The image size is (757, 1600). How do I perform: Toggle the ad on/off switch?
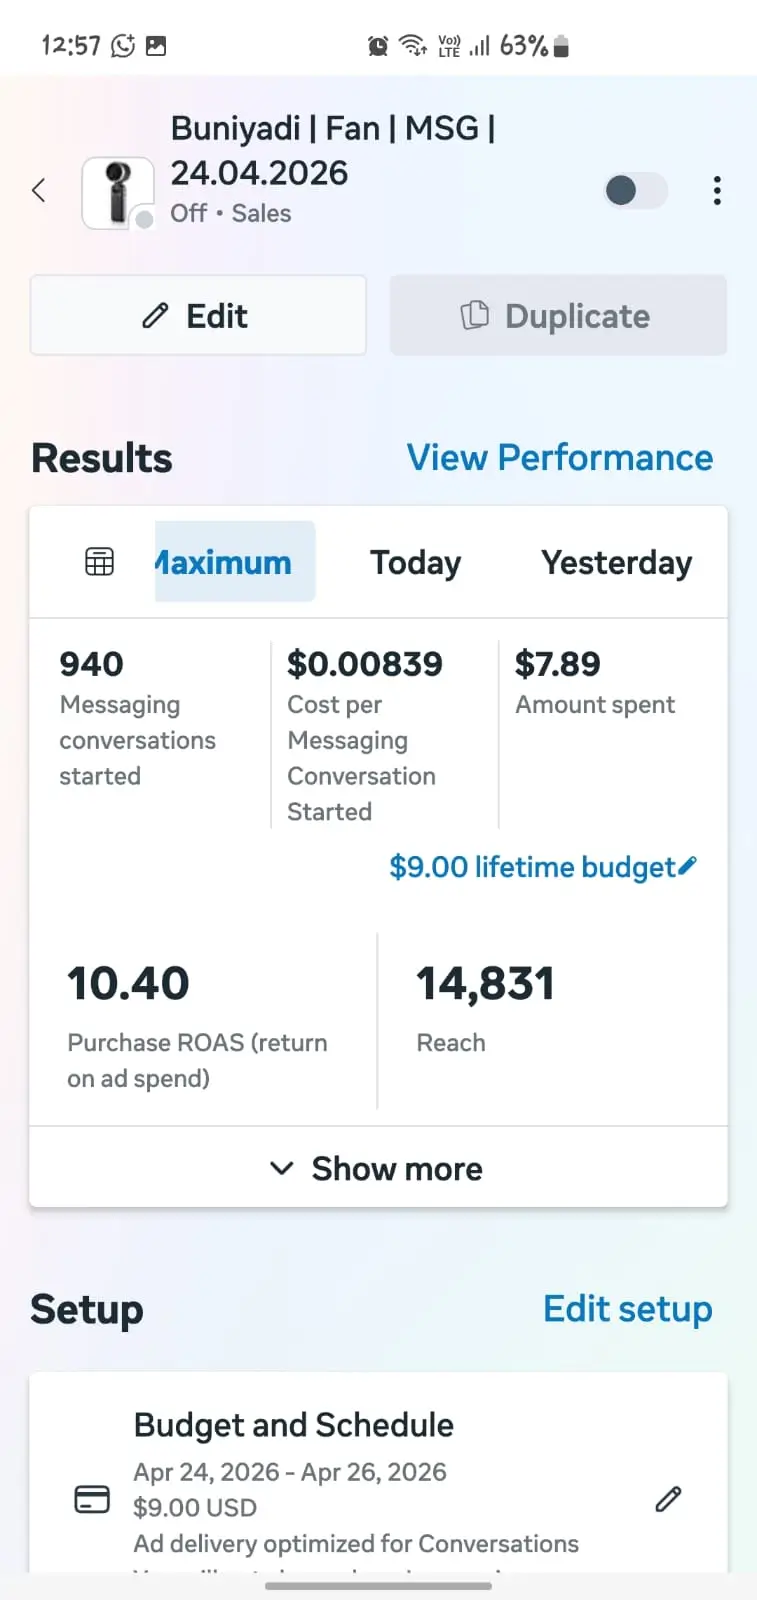(x=636, y=190)
